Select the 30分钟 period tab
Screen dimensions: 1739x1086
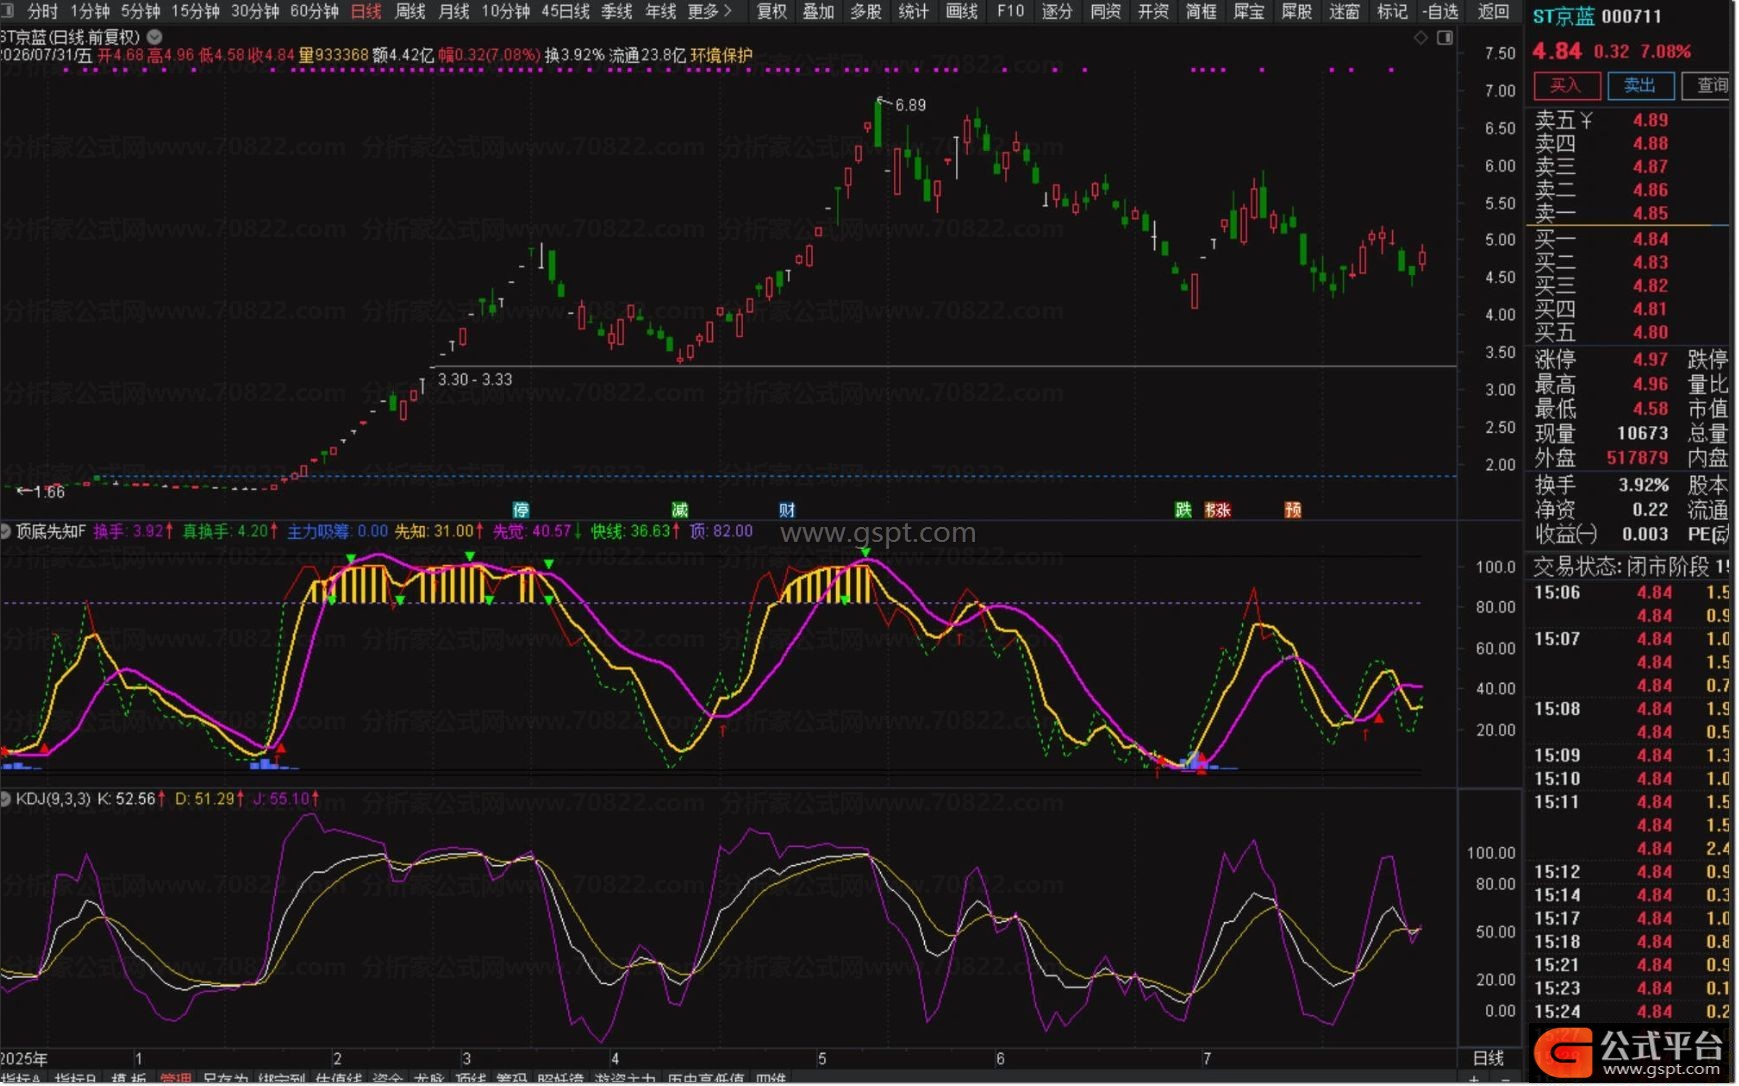[x=255, y=11]
